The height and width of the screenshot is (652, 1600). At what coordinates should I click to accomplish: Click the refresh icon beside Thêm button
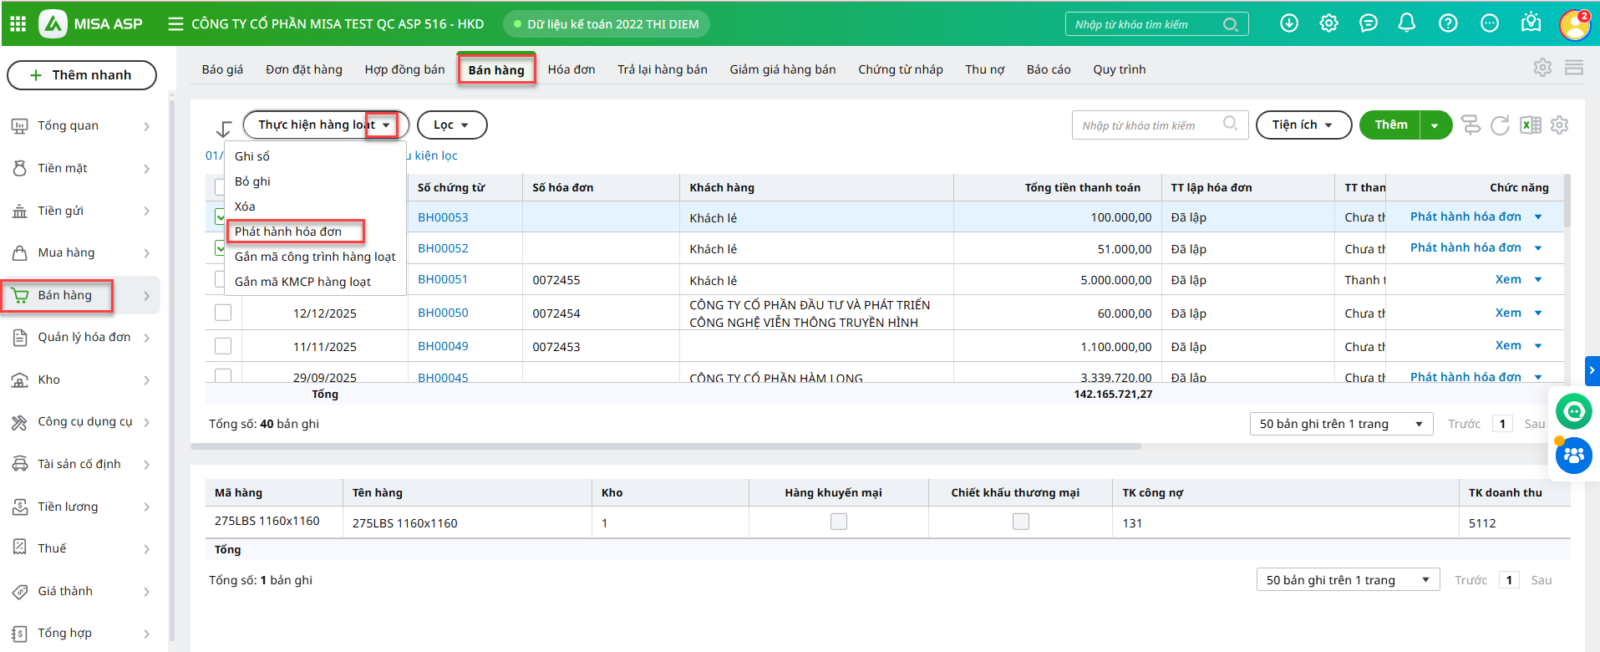tap(1500, 125)
